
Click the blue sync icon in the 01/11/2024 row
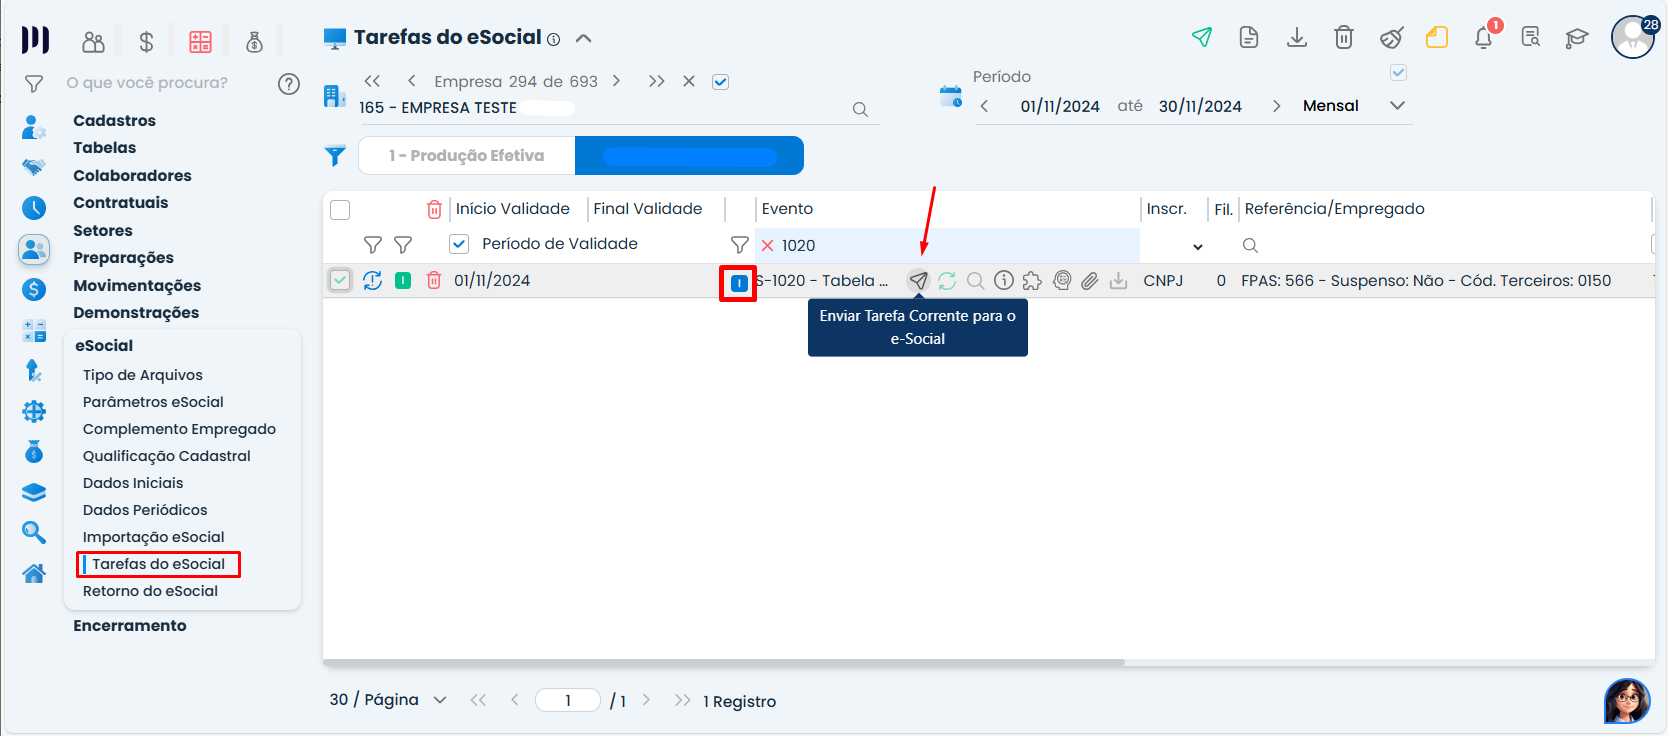tap(373, 281)
